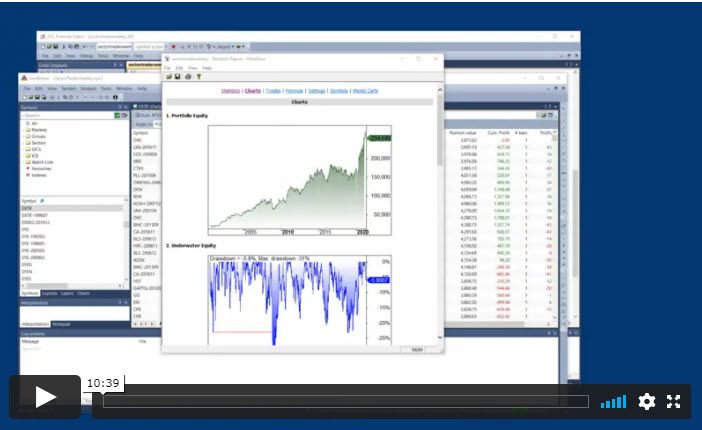Expand the ICB folder in the Symbols tree

click(34, 155)
